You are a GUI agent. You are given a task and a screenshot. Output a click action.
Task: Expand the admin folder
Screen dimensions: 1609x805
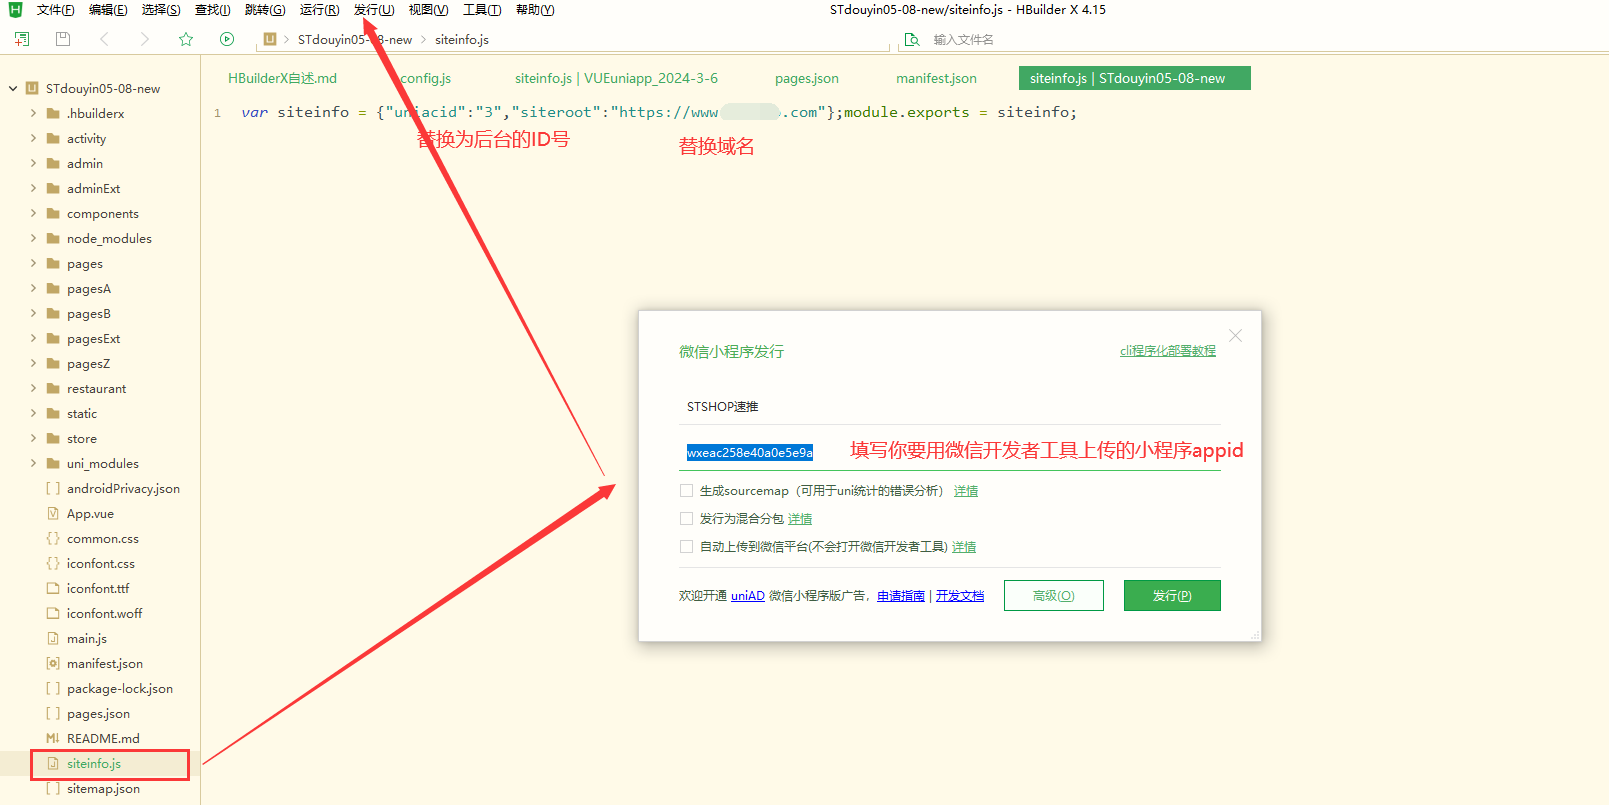click(x=33, y=163)
